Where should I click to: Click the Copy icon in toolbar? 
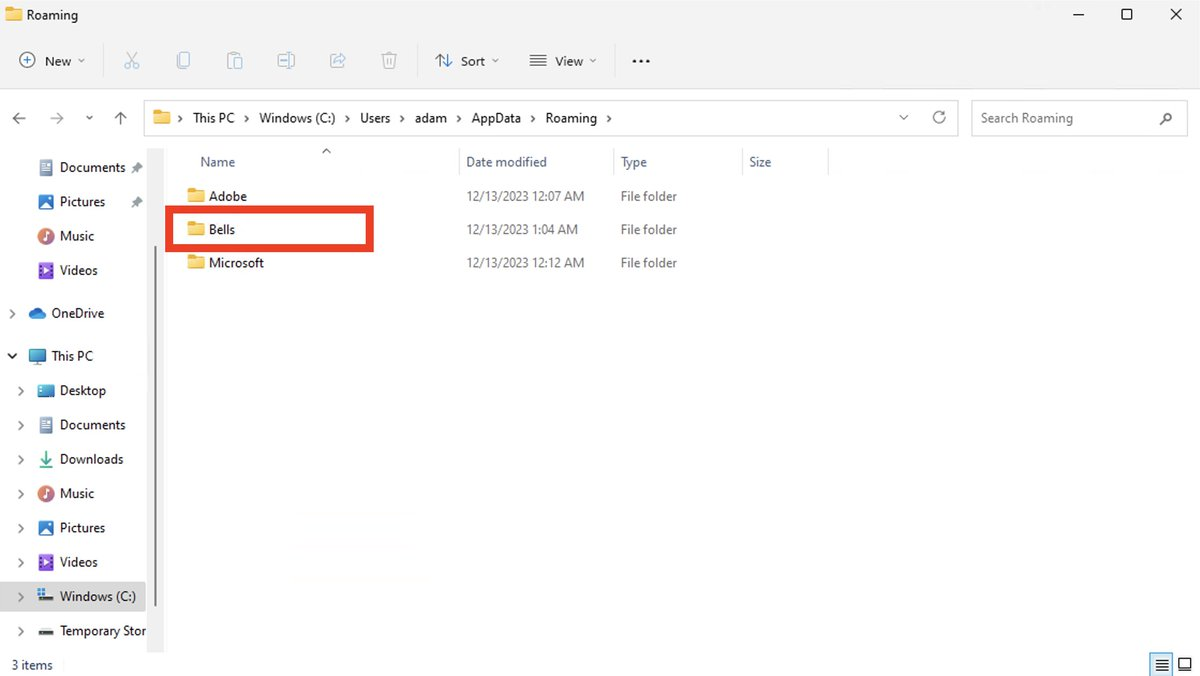click(183, 61)
